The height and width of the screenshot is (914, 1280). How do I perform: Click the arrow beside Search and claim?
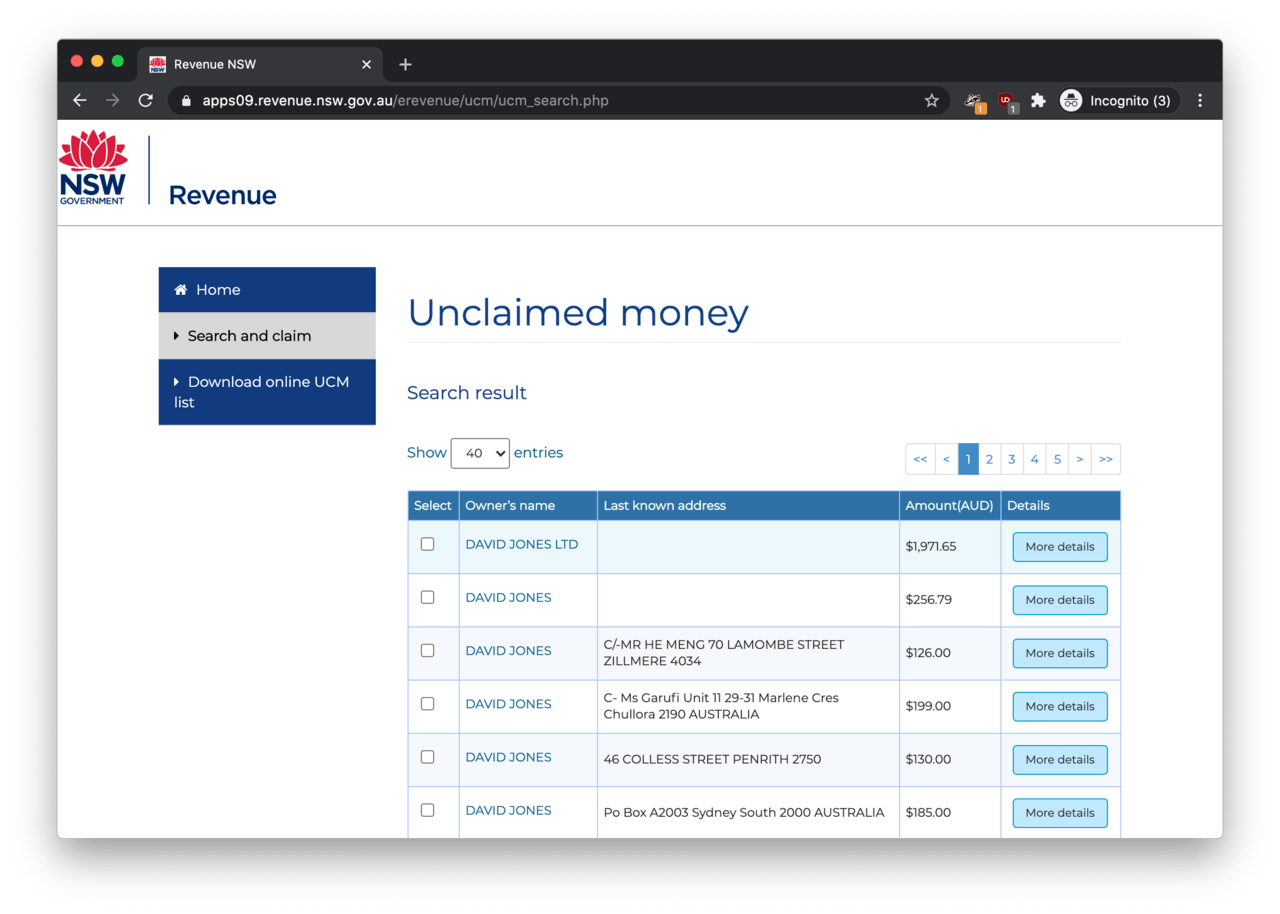[x=177, y=336]
